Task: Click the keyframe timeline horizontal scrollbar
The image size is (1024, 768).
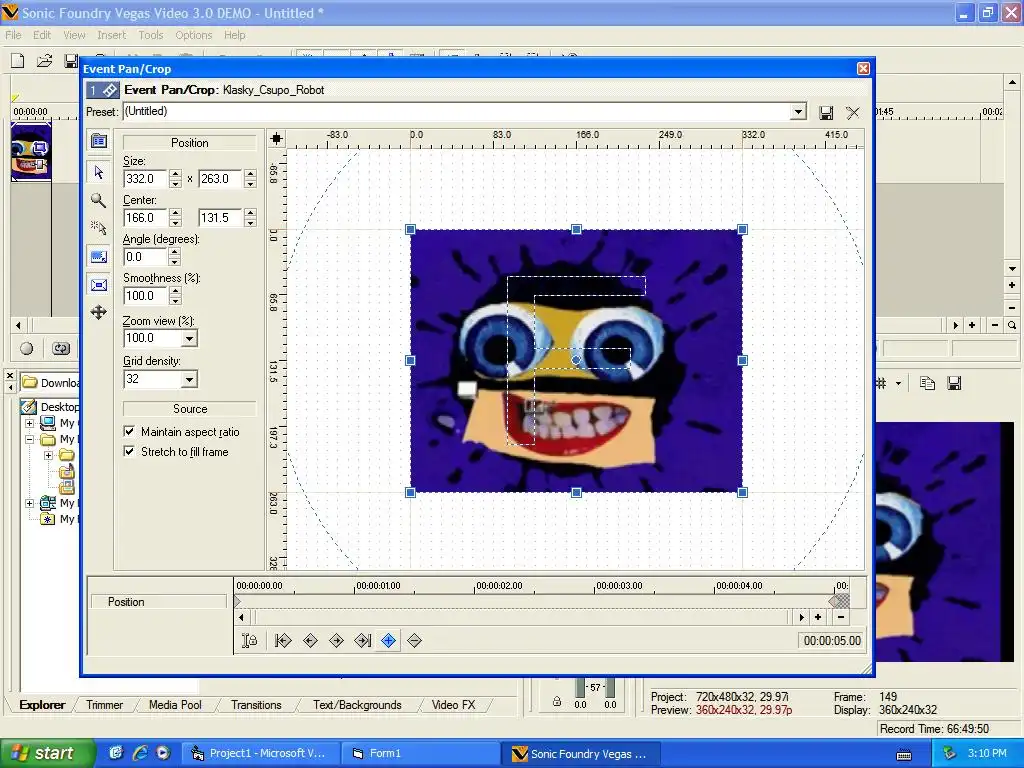Action: (x=521, y=617)
